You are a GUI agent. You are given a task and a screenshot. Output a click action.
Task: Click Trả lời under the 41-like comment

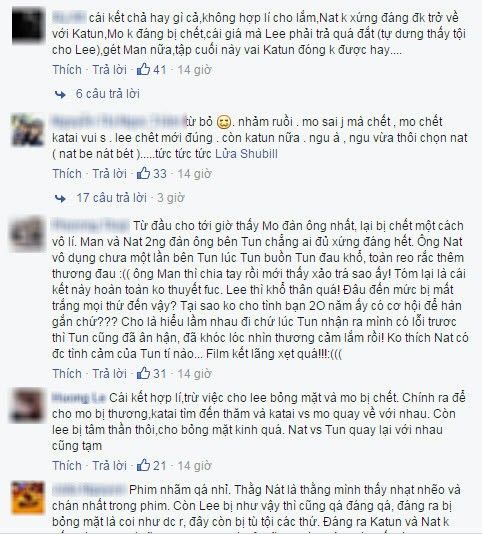[x=109, y=69]
